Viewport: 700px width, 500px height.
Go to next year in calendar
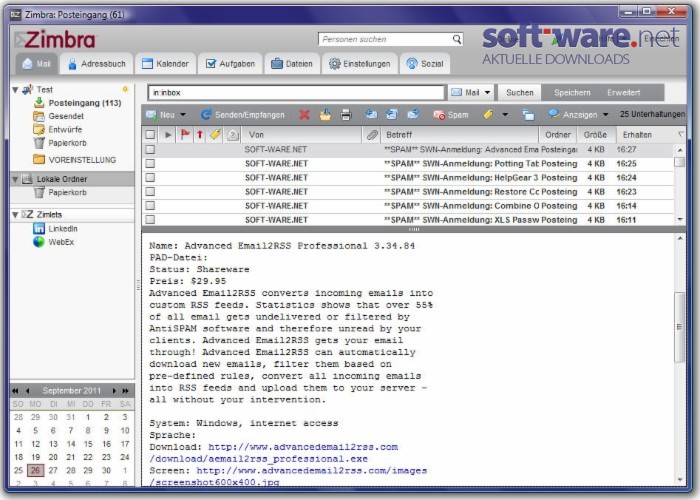click(125, 391)
